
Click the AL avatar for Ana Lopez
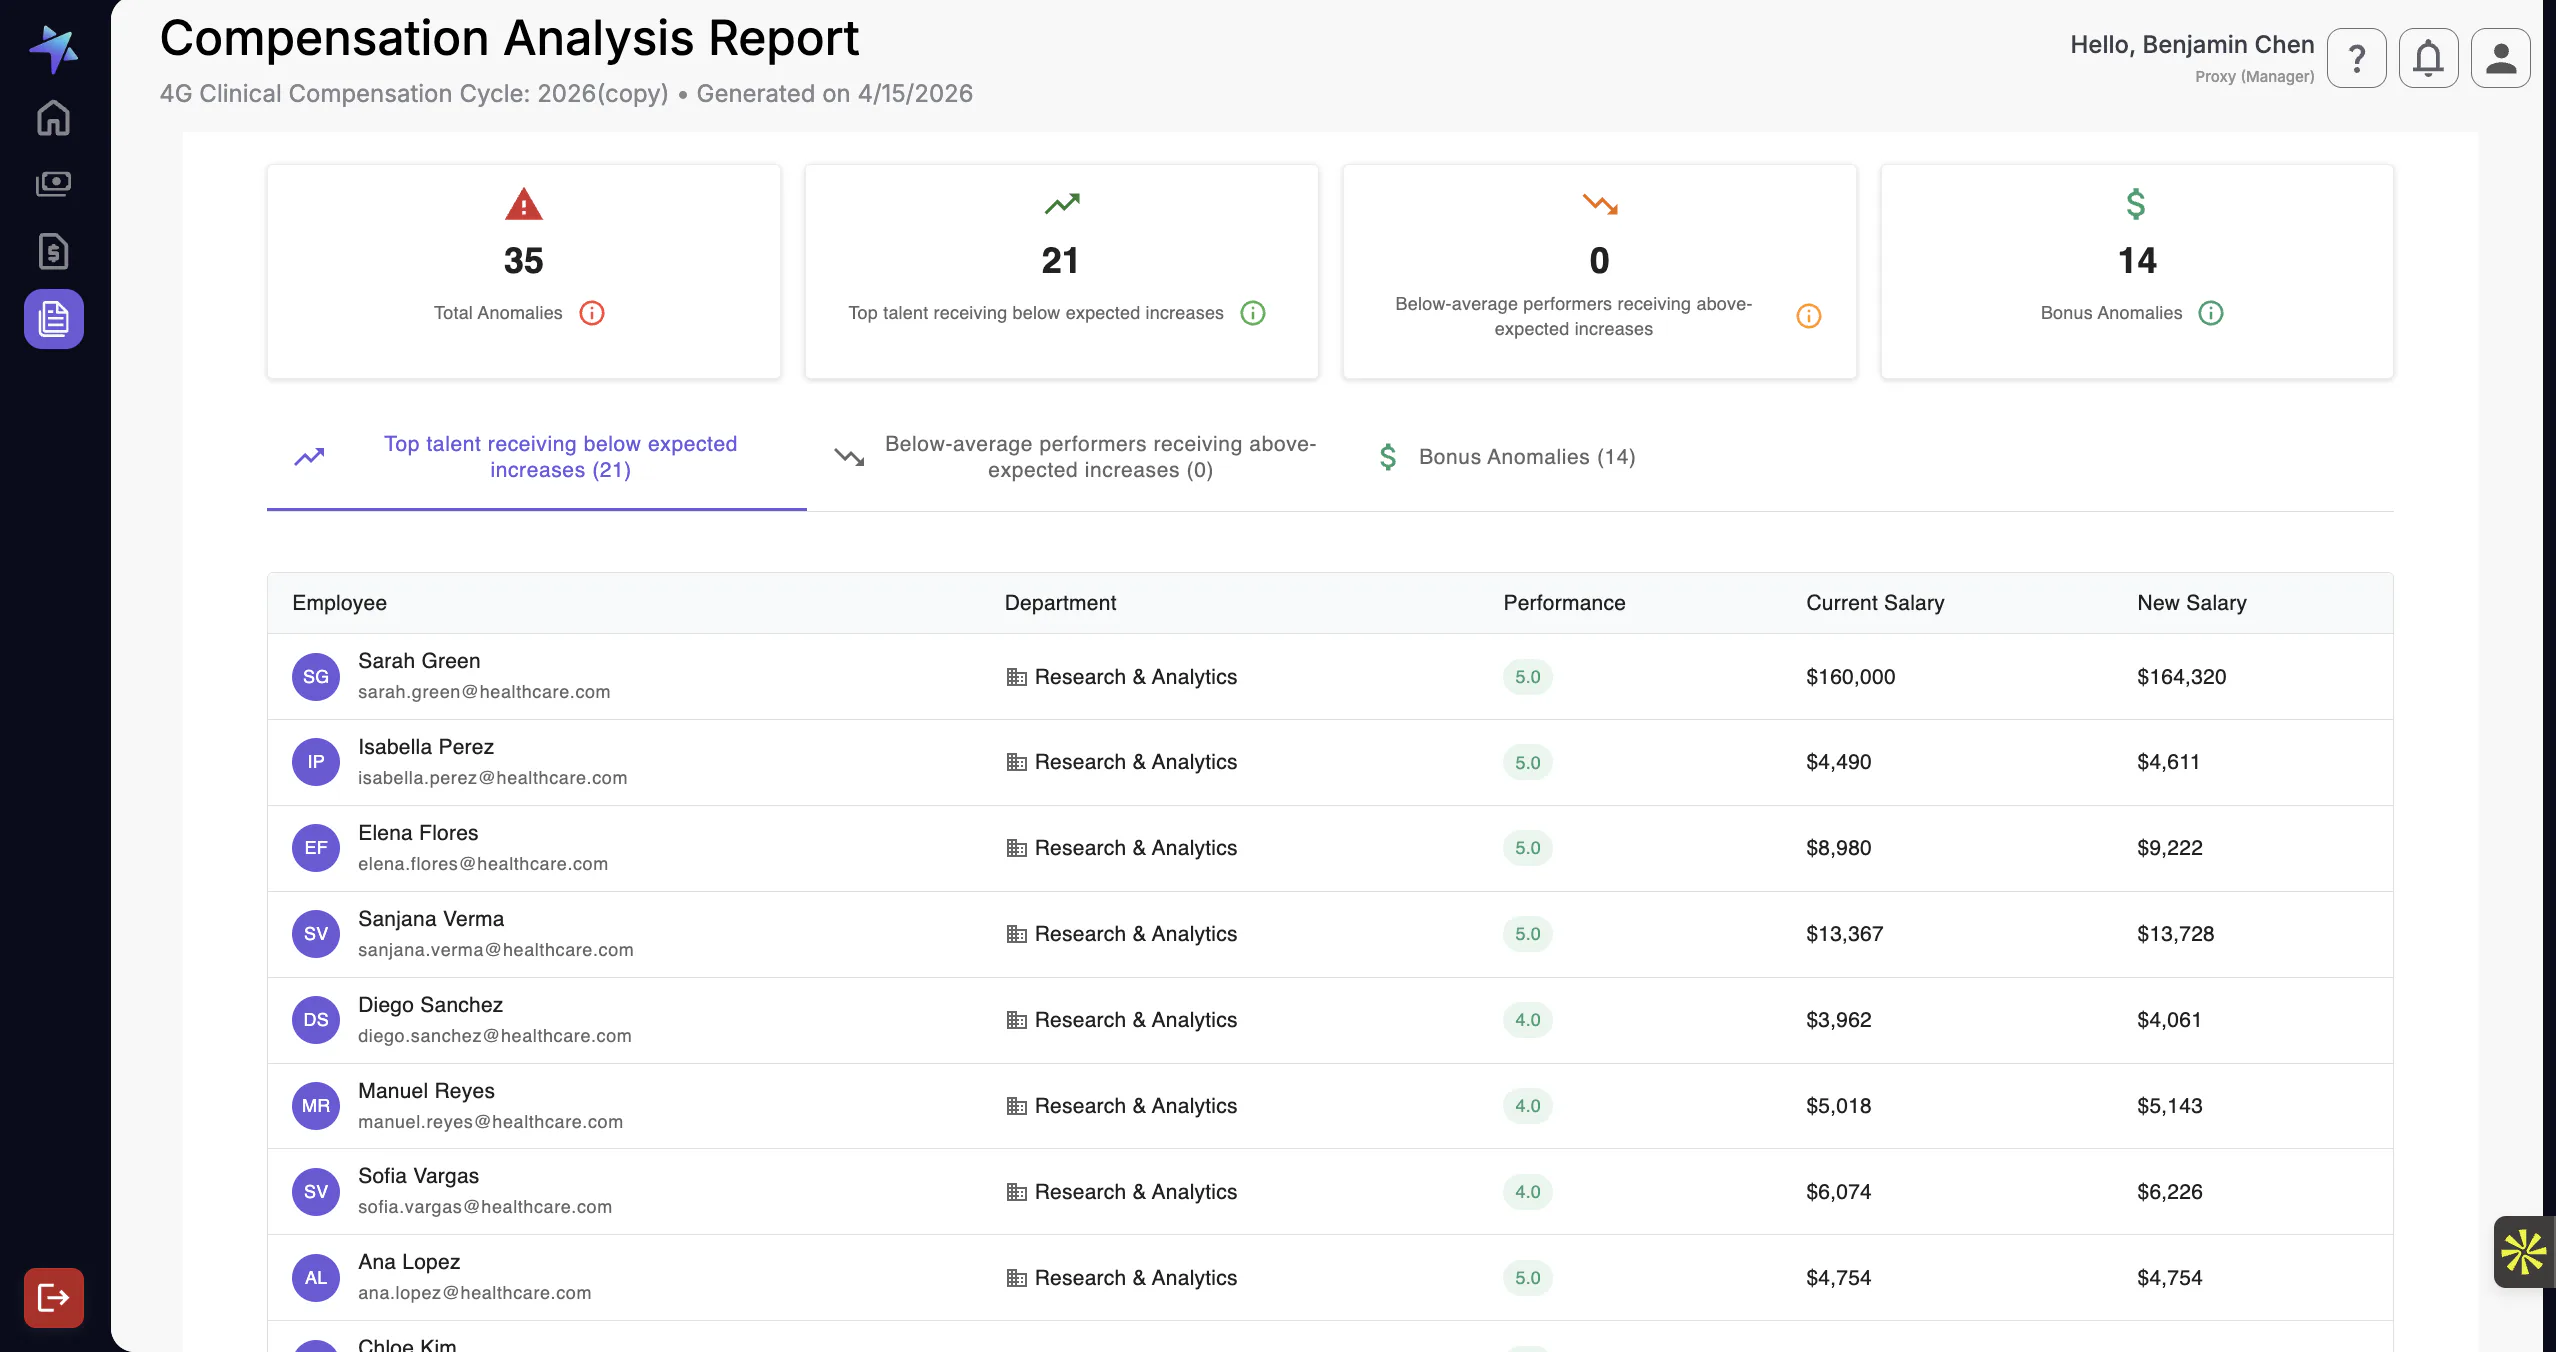pyautogui.click(x=316, y=1278)
